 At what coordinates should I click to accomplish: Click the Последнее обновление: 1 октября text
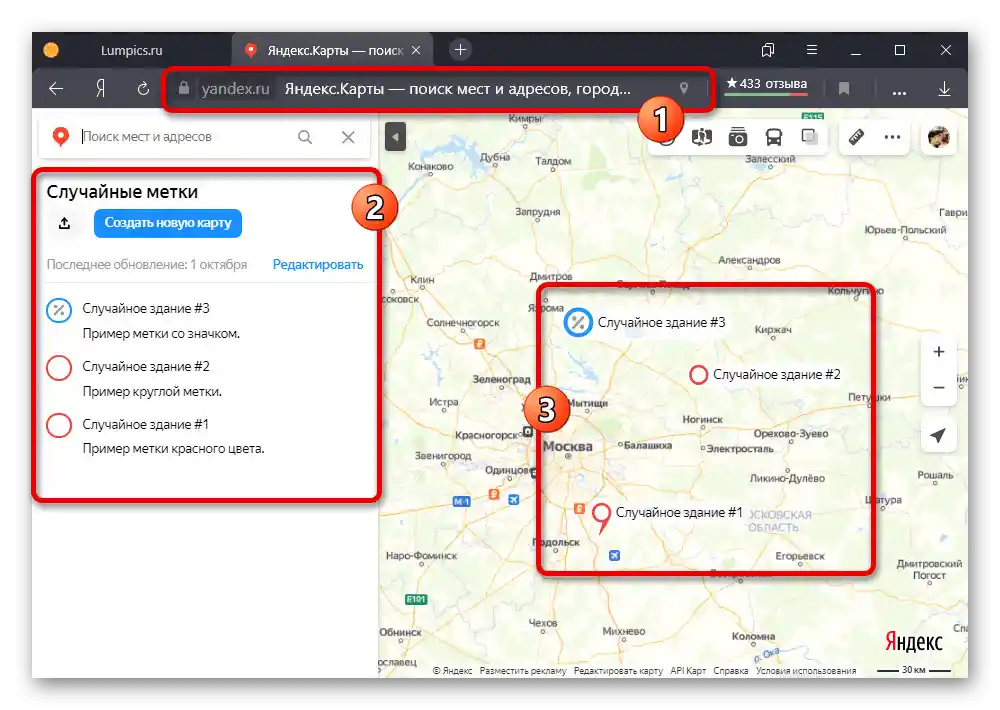[147, 265]
